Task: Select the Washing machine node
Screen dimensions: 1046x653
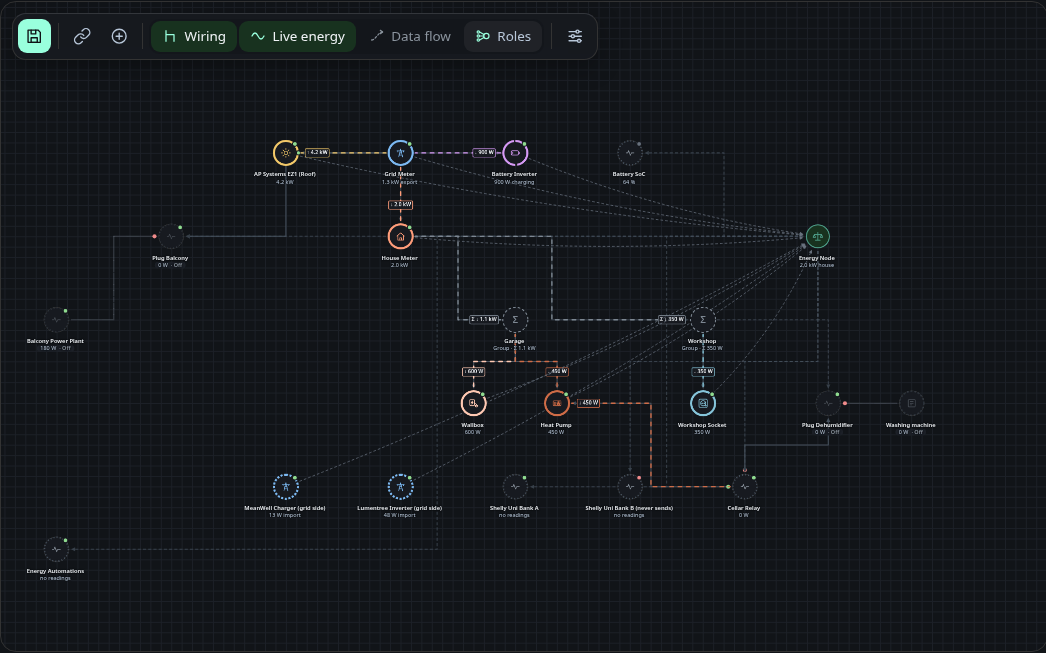Action: click(911, 403)
